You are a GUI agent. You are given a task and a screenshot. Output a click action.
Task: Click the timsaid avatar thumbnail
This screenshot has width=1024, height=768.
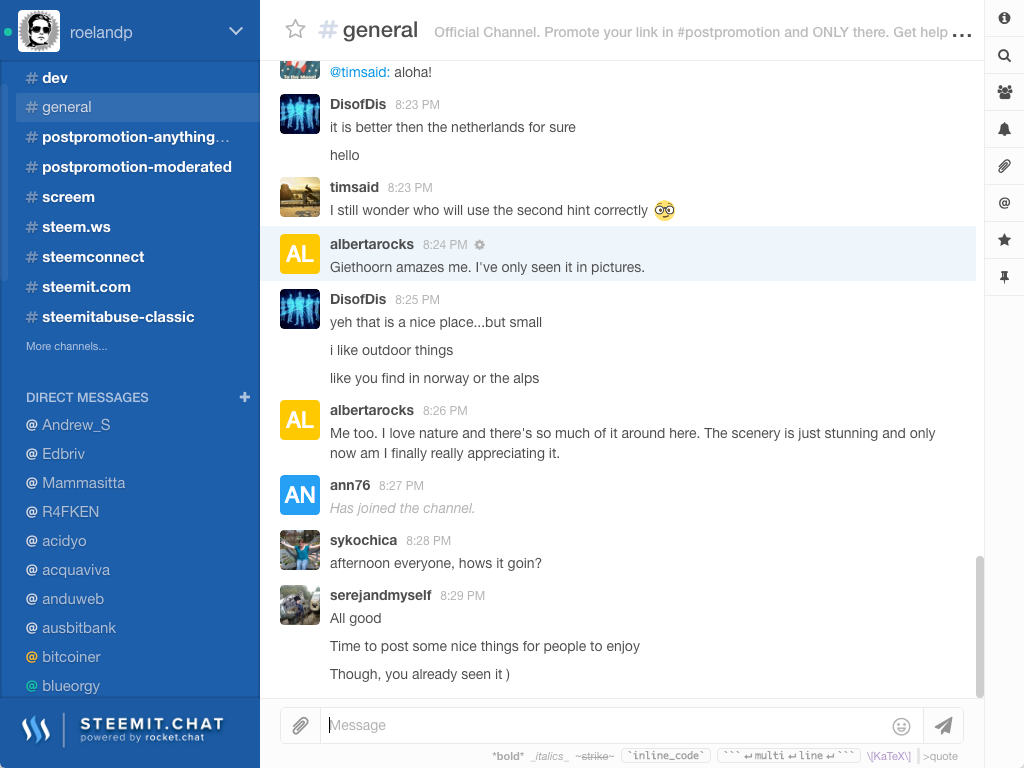pyautogui.click(x=300, y=197)
